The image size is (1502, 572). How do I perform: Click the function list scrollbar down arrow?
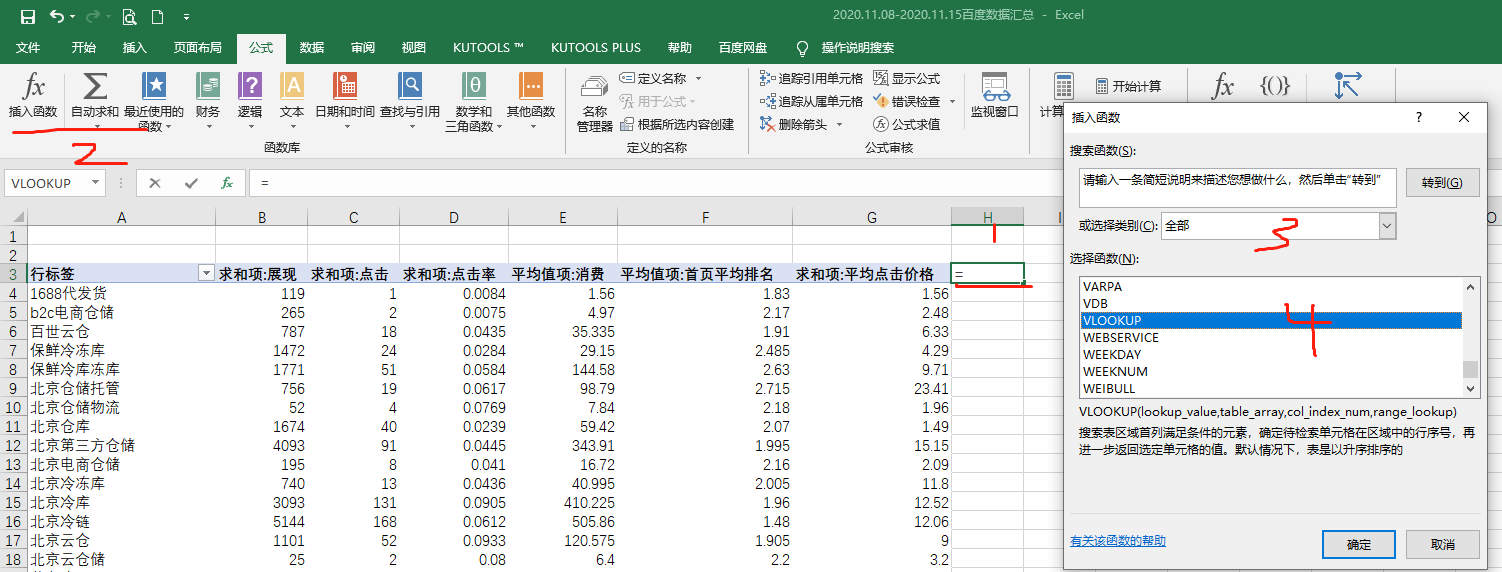point(1470,389)
